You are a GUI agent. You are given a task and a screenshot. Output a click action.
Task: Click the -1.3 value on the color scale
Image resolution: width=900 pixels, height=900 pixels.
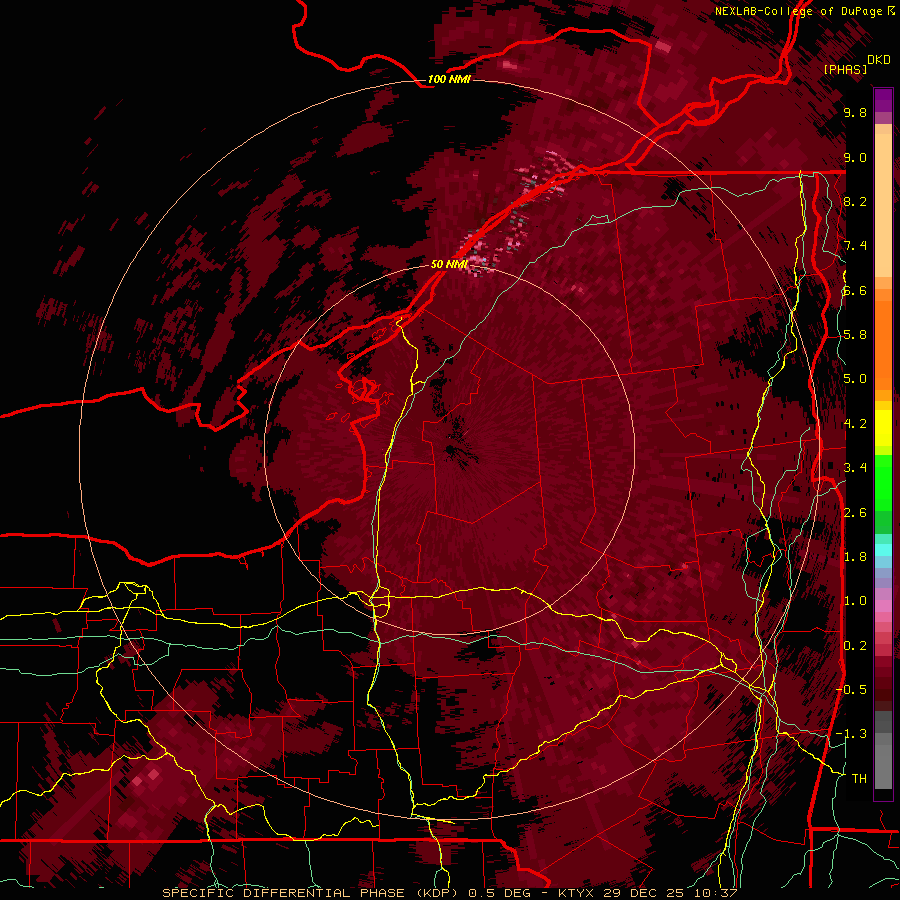click(851, 734)
